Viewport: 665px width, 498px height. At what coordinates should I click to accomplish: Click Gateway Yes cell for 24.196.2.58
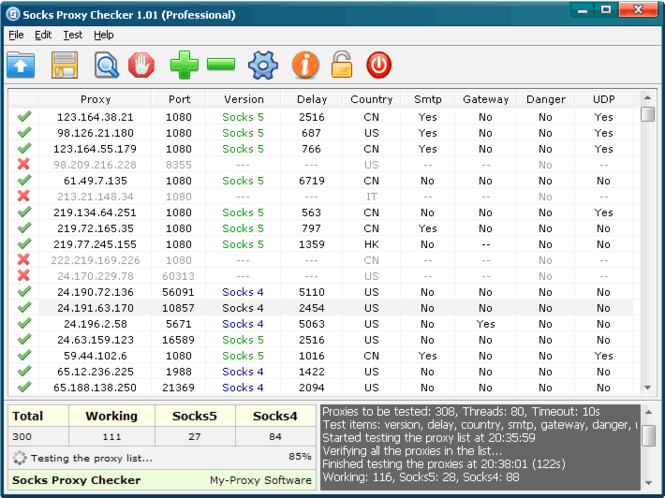point(486,323)
